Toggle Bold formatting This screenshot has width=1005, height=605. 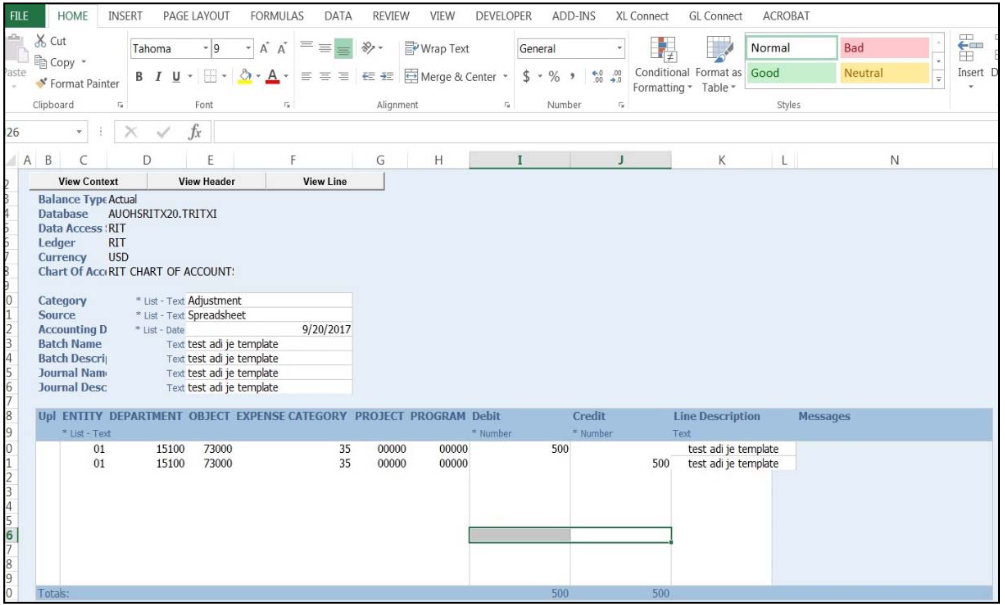(140, 77)
